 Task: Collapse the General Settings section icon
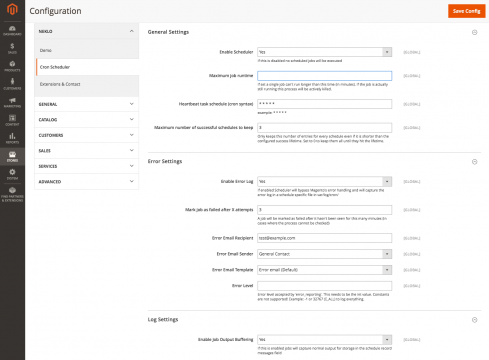475,32
